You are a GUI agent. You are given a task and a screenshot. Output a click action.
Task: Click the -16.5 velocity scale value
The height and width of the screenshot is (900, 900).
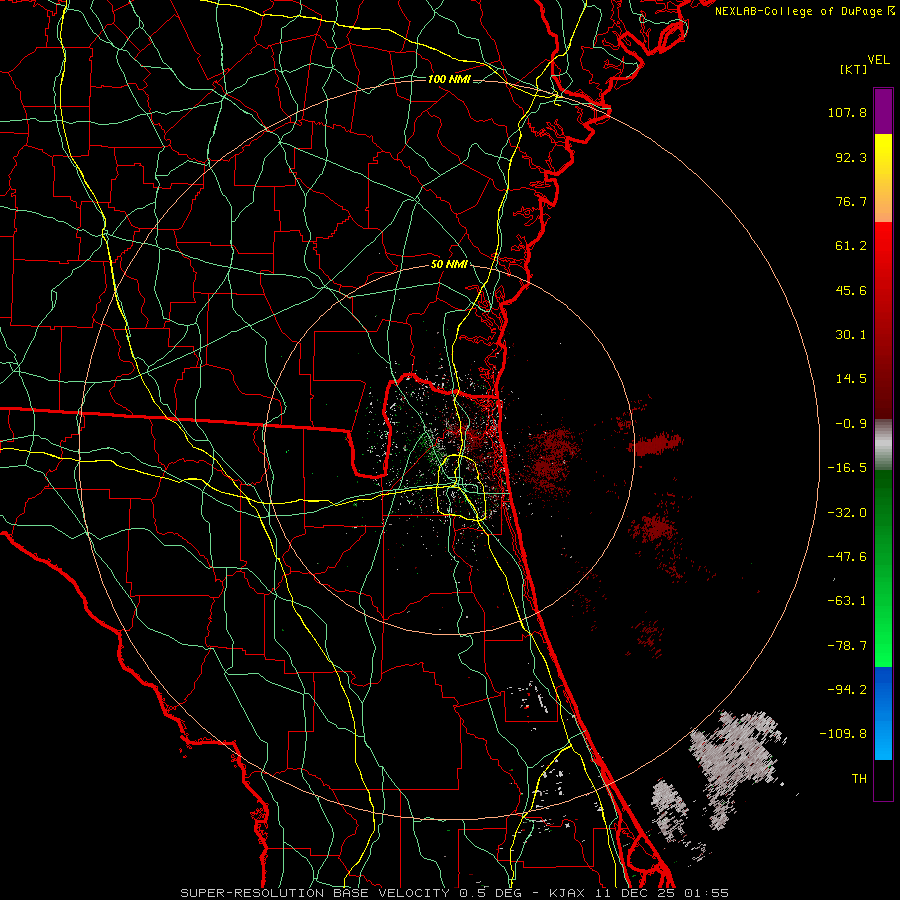[x=847, y=468]
